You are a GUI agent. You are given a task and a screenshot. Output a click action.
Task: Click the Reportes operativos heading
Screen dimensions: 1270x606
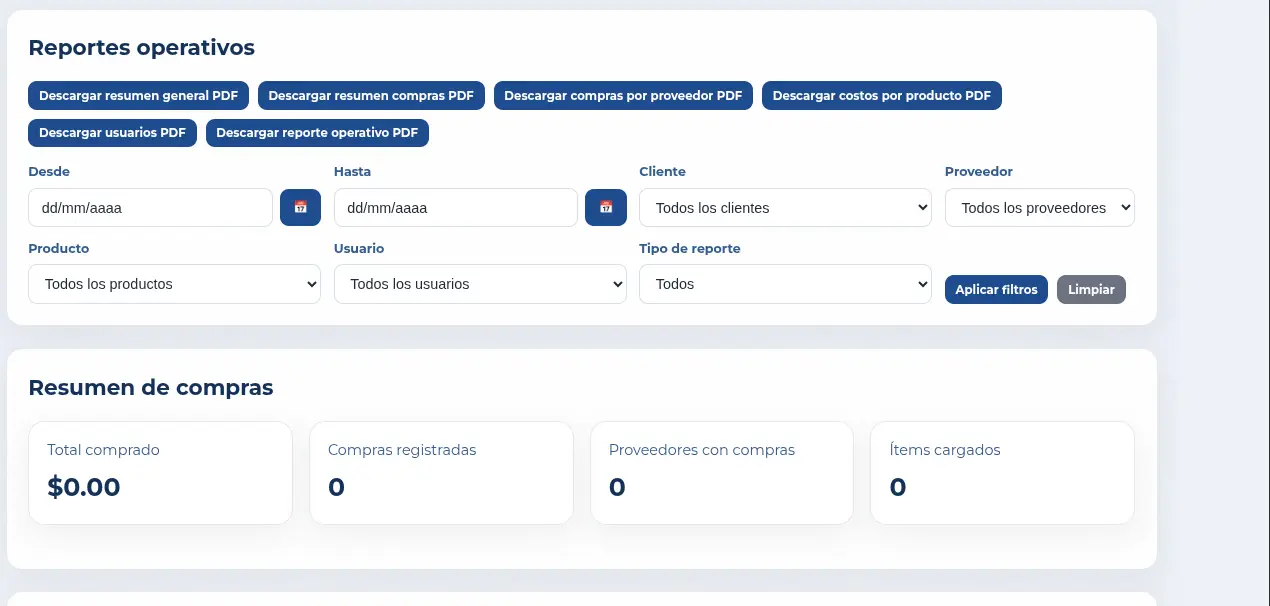pos(141,47)
